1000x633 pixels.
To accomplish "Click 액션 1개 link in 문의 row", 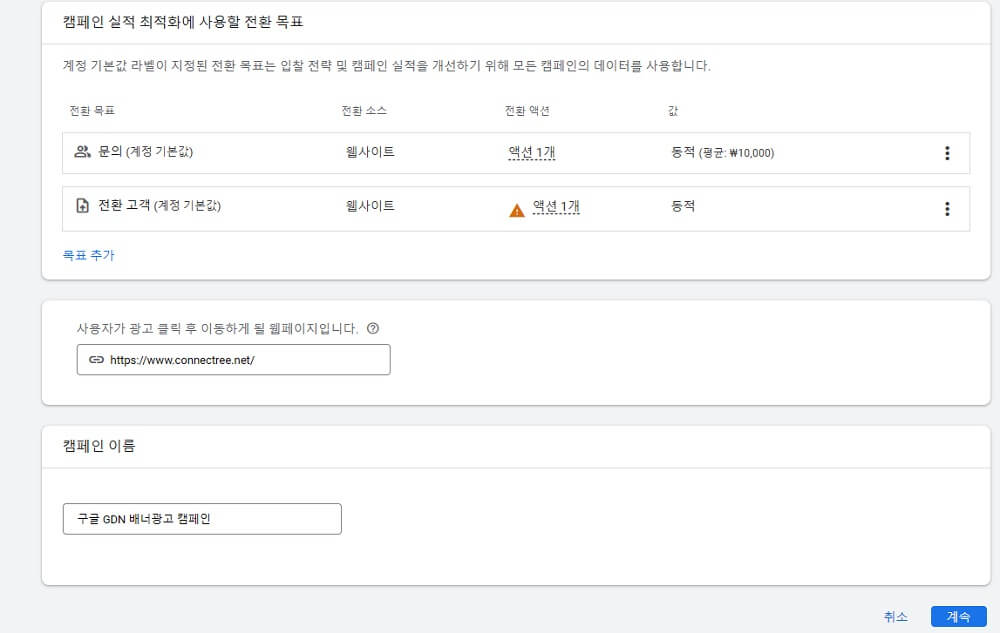I will 532,152.
